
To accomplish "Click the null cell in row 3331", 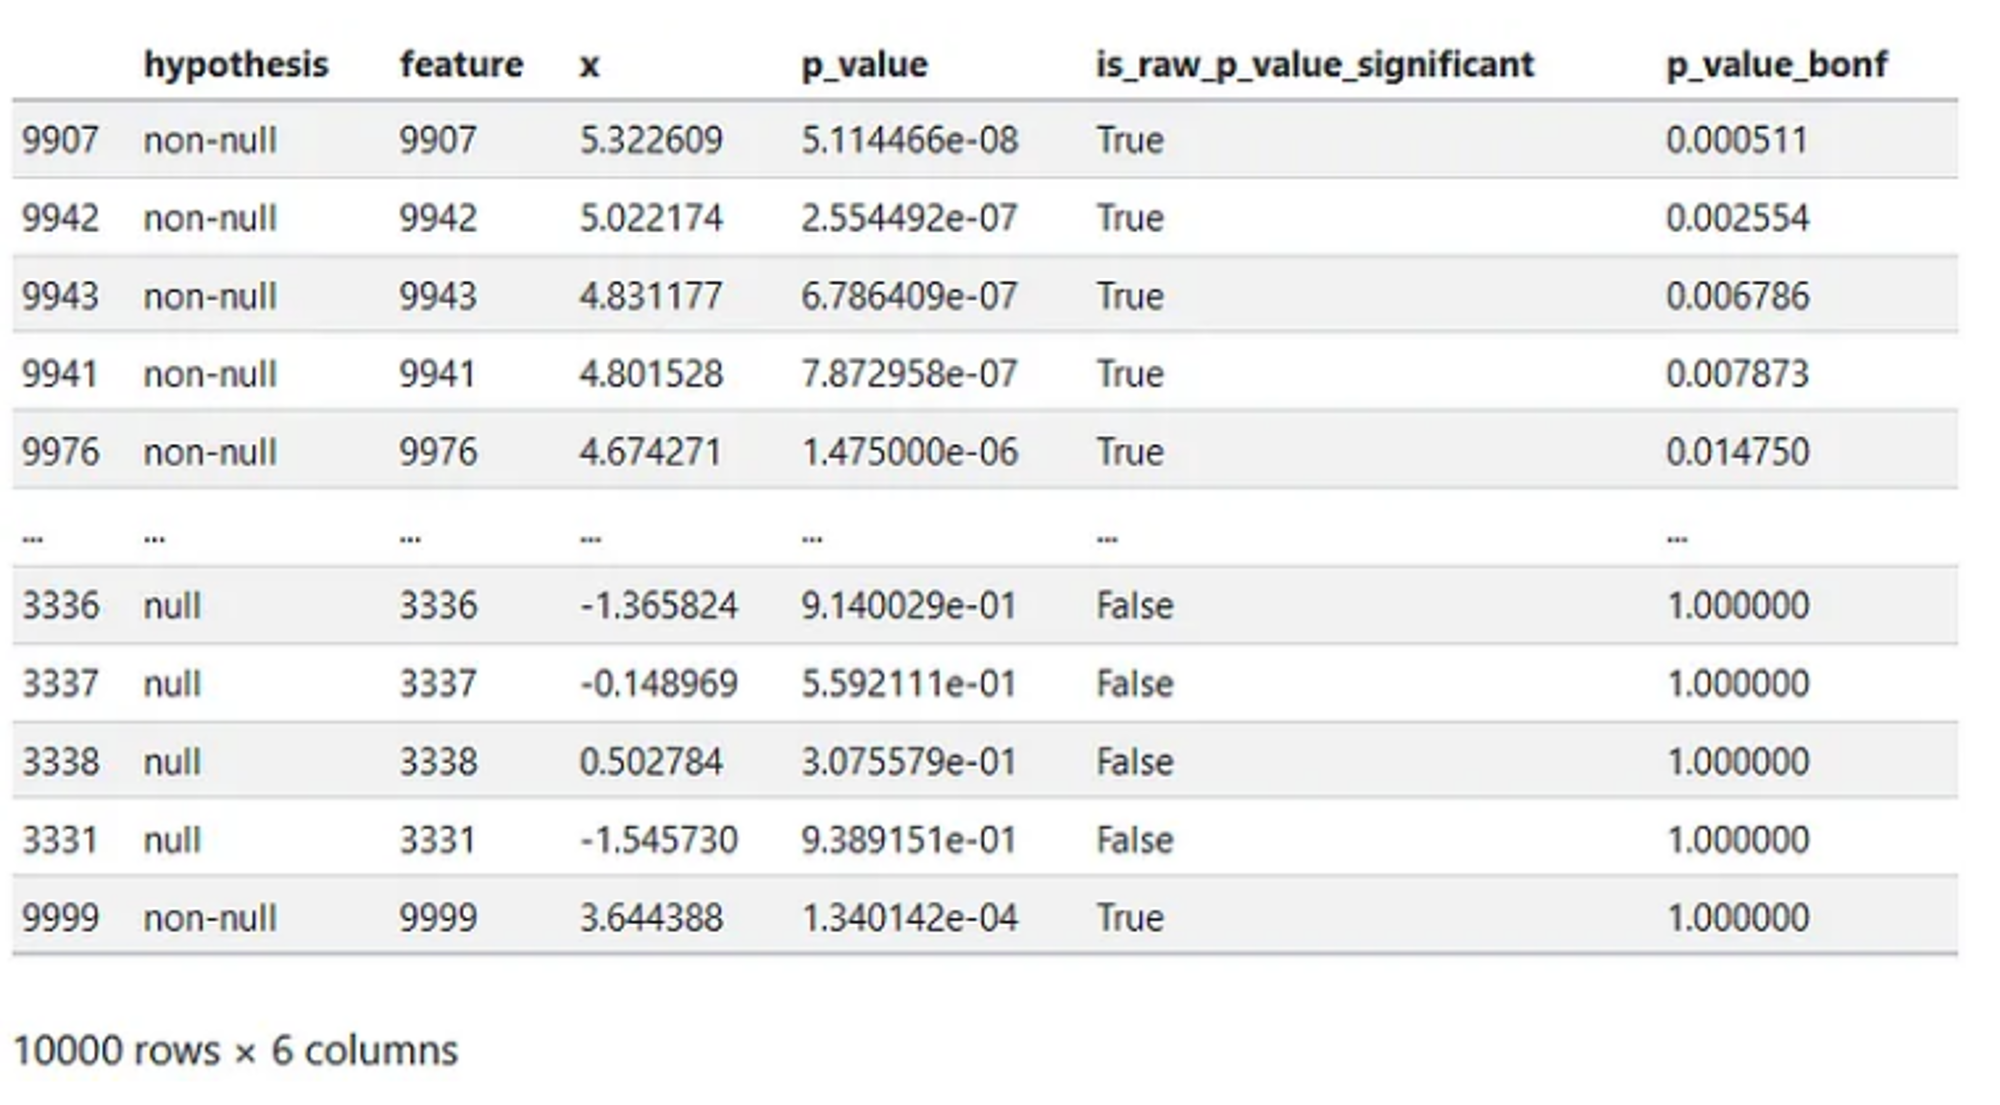I will pyautogui.click(x=172, y=840).
